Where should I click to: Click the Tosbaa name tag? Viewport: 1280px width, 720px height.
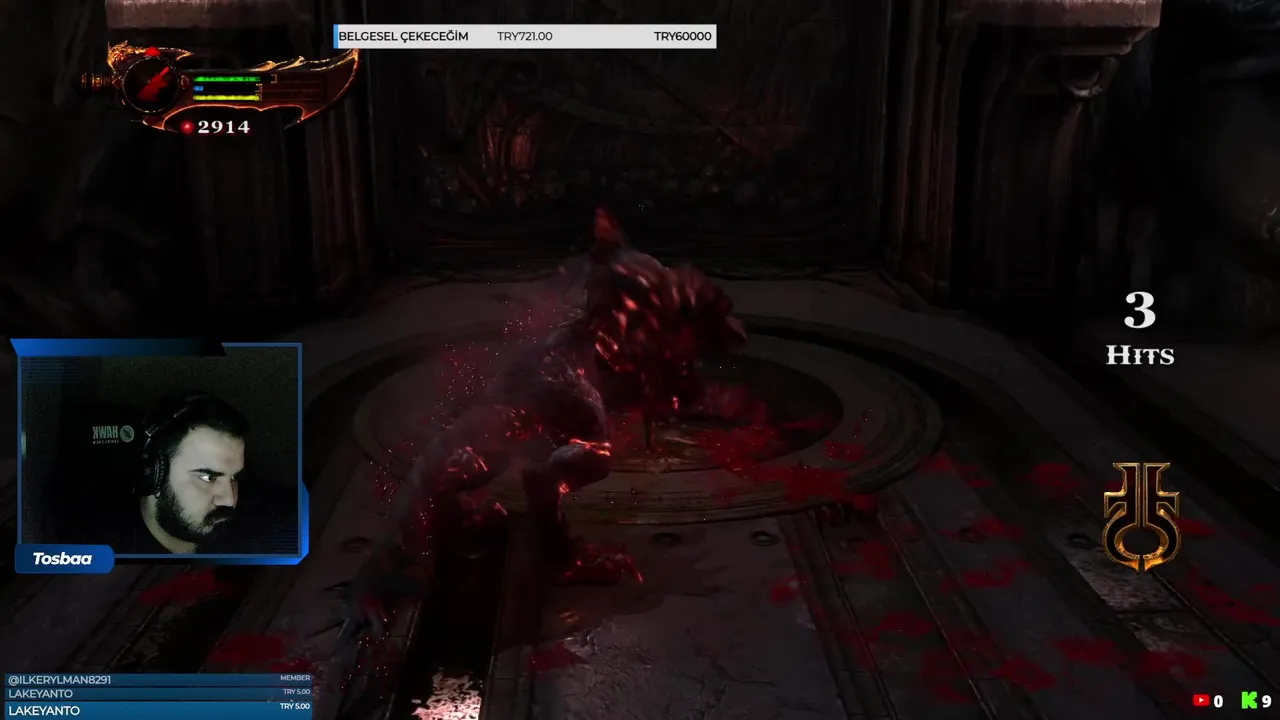point(62,559)
